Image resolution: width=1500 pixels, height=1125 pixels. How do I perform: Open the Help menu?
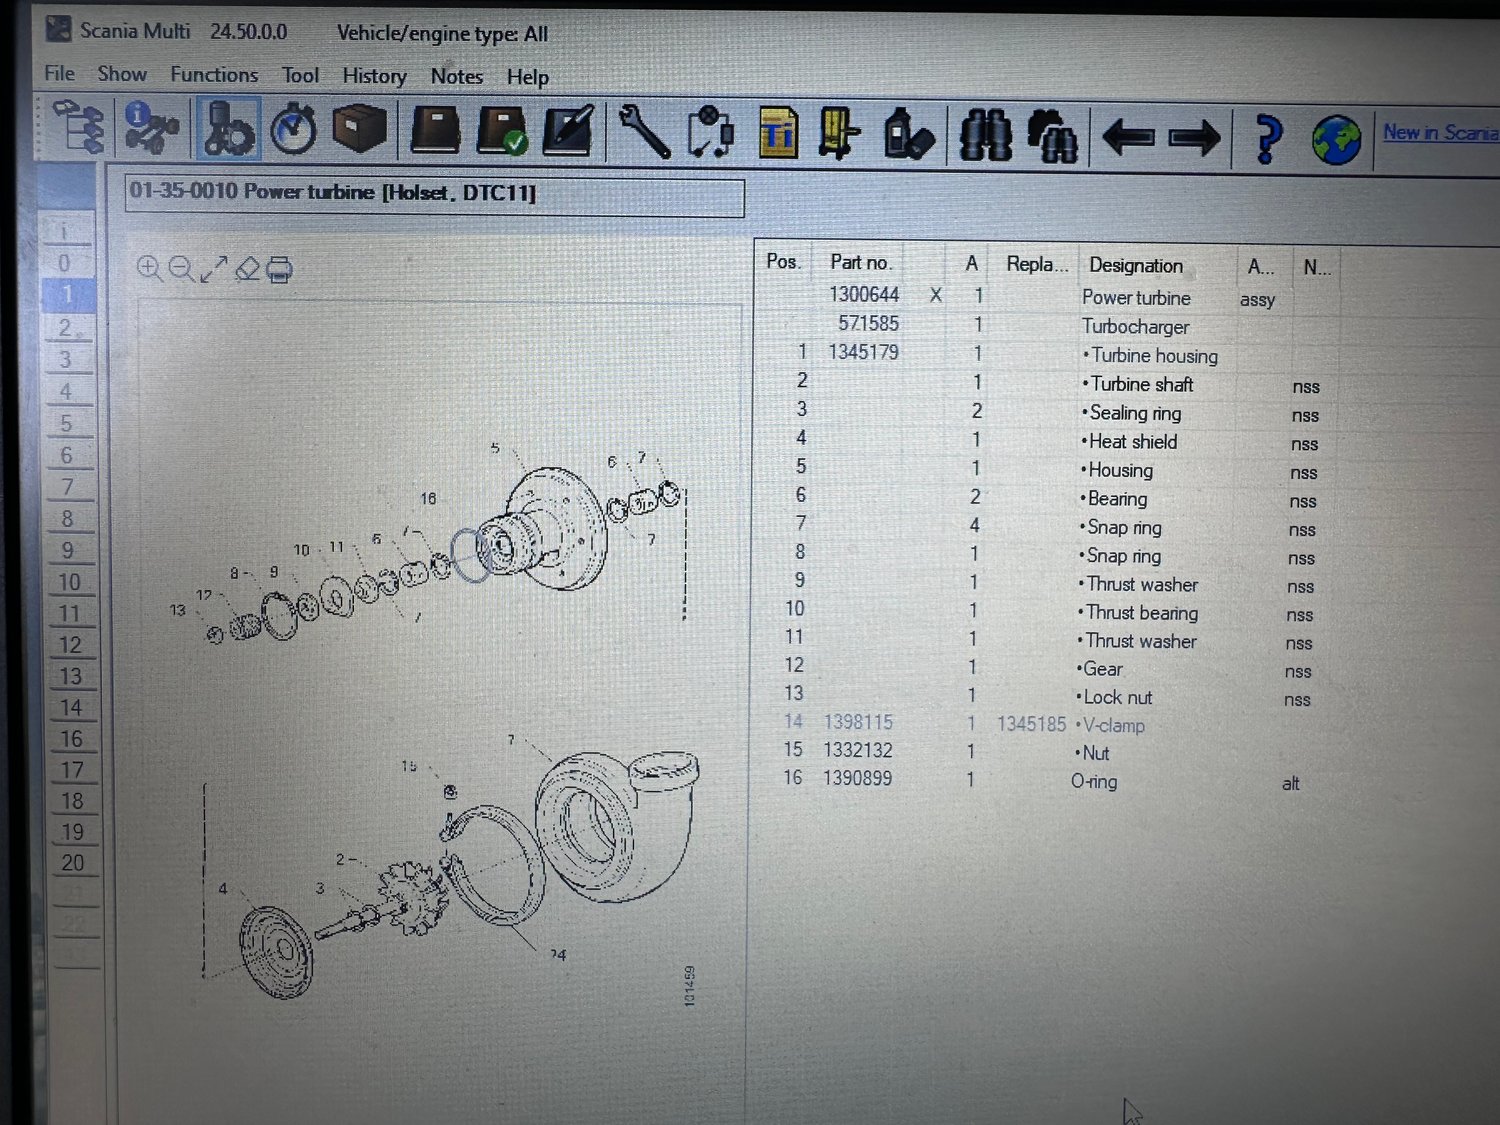(x=527, y=77)
